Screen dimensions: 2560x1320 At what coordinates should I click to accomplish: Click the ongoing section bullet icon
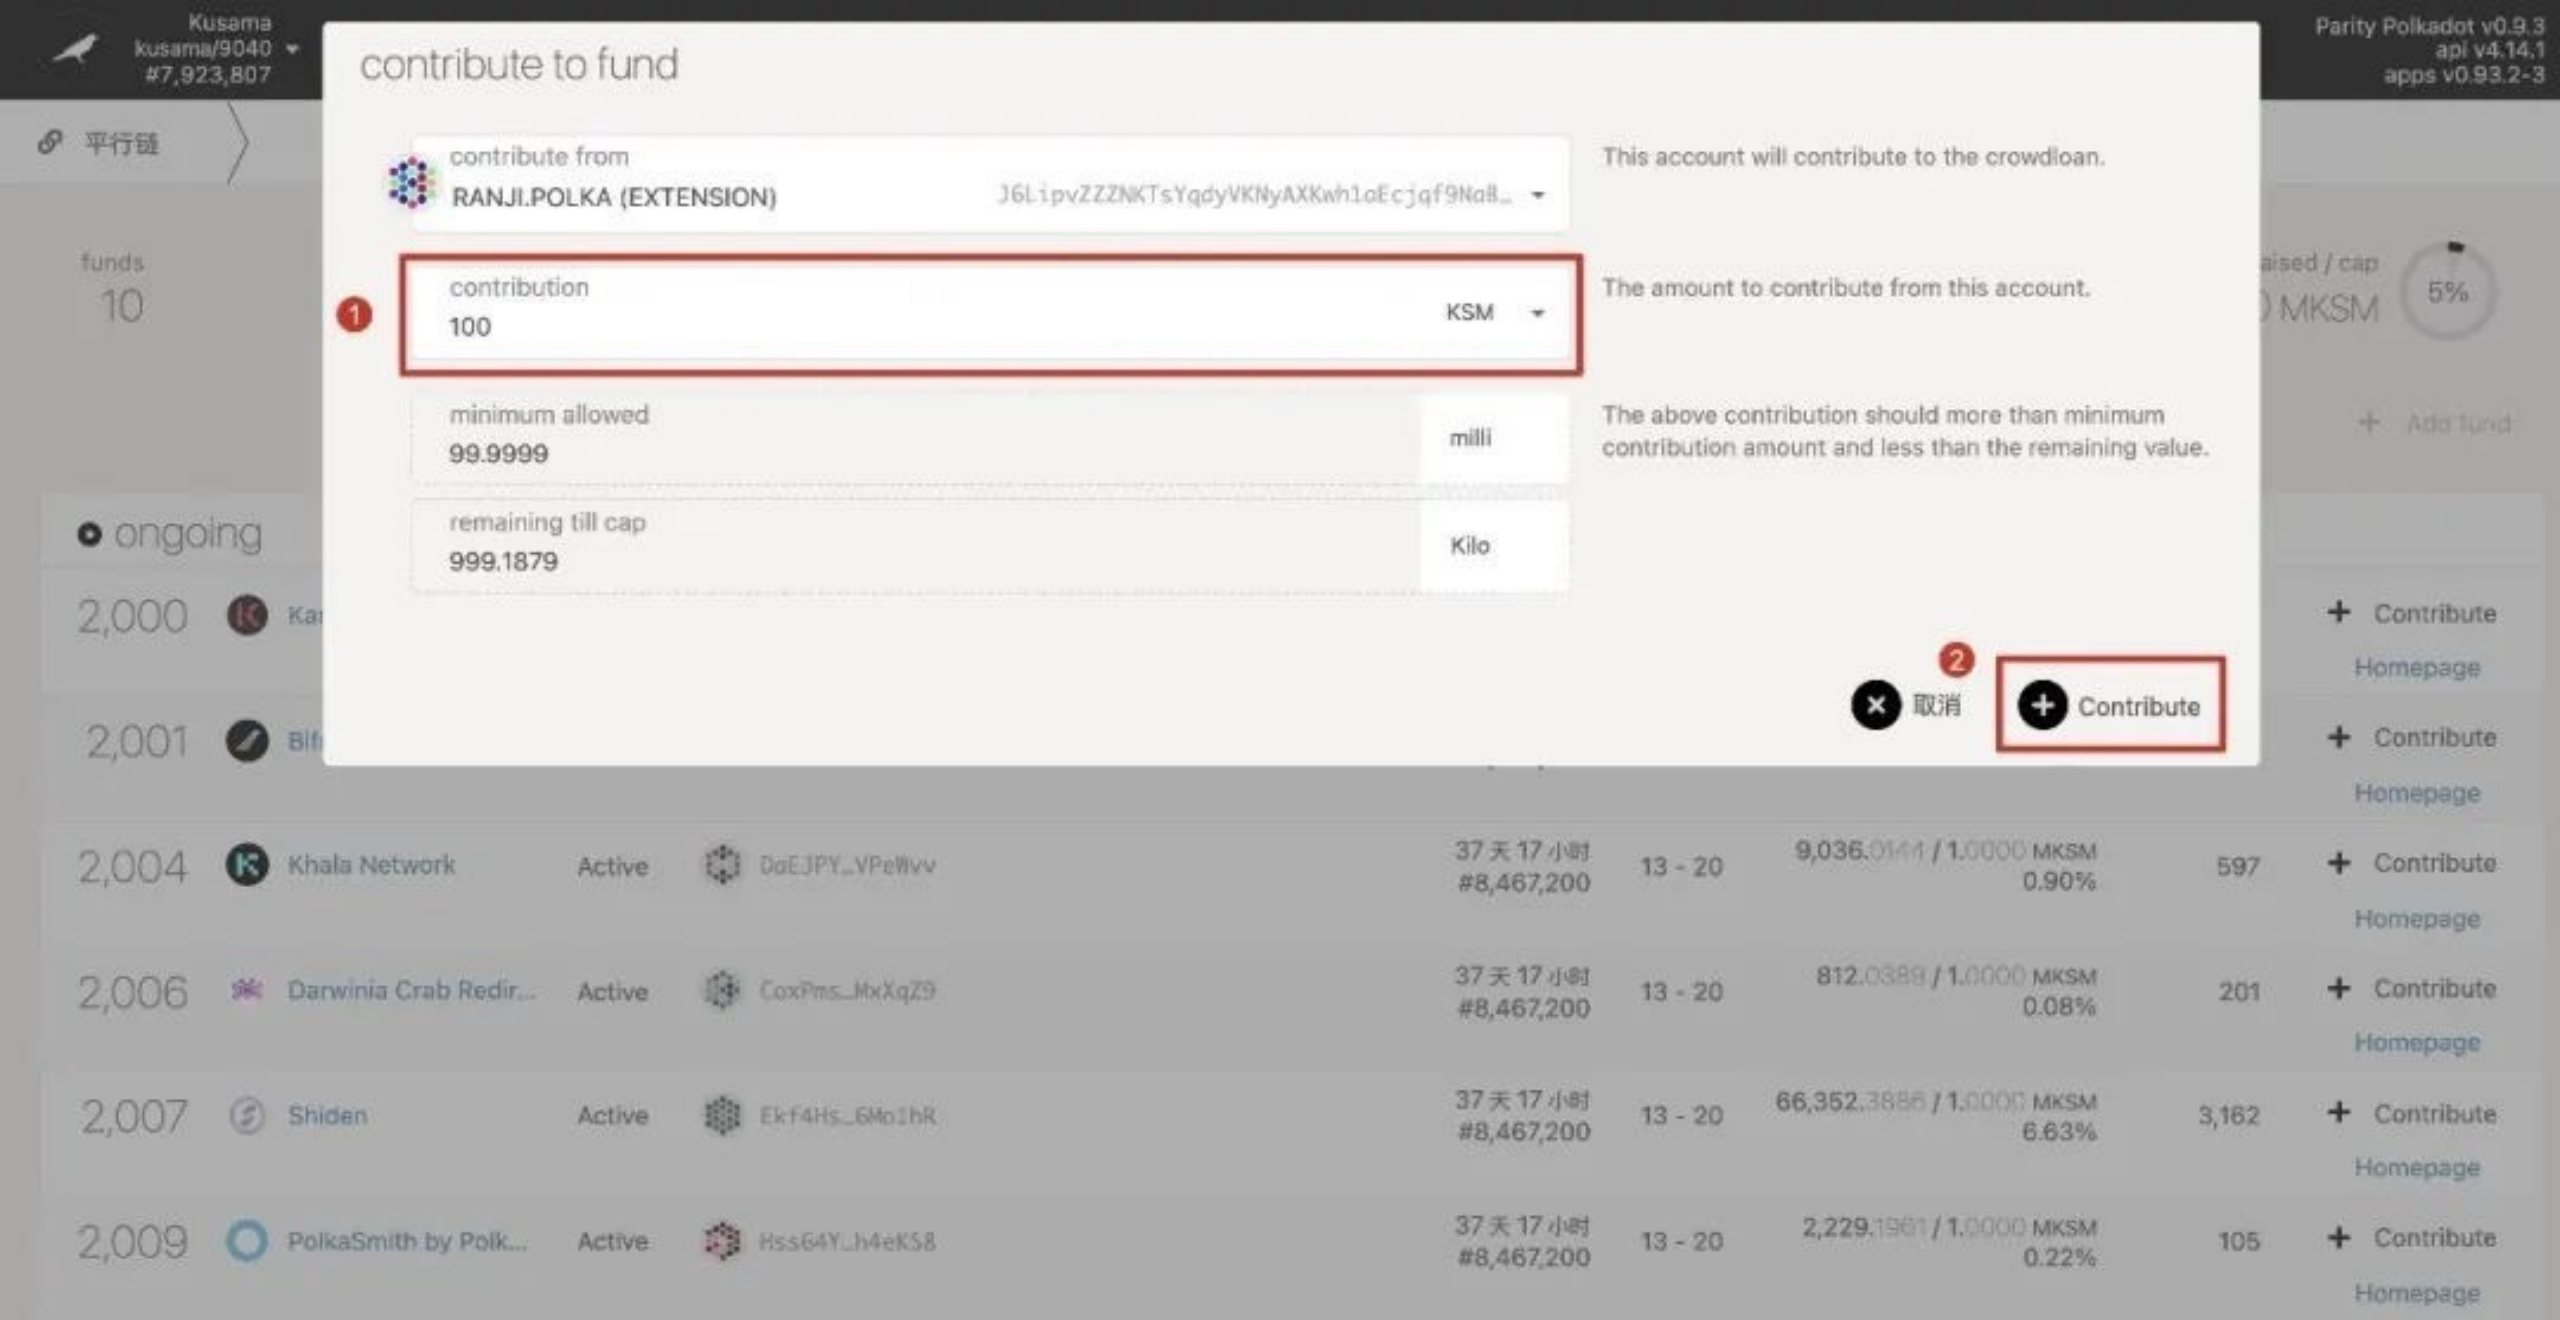pos(89,534)
